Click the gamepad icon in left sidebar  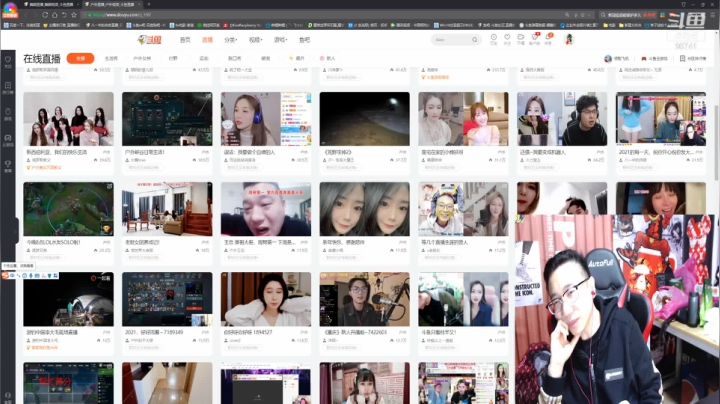click(x=8, y=140)
